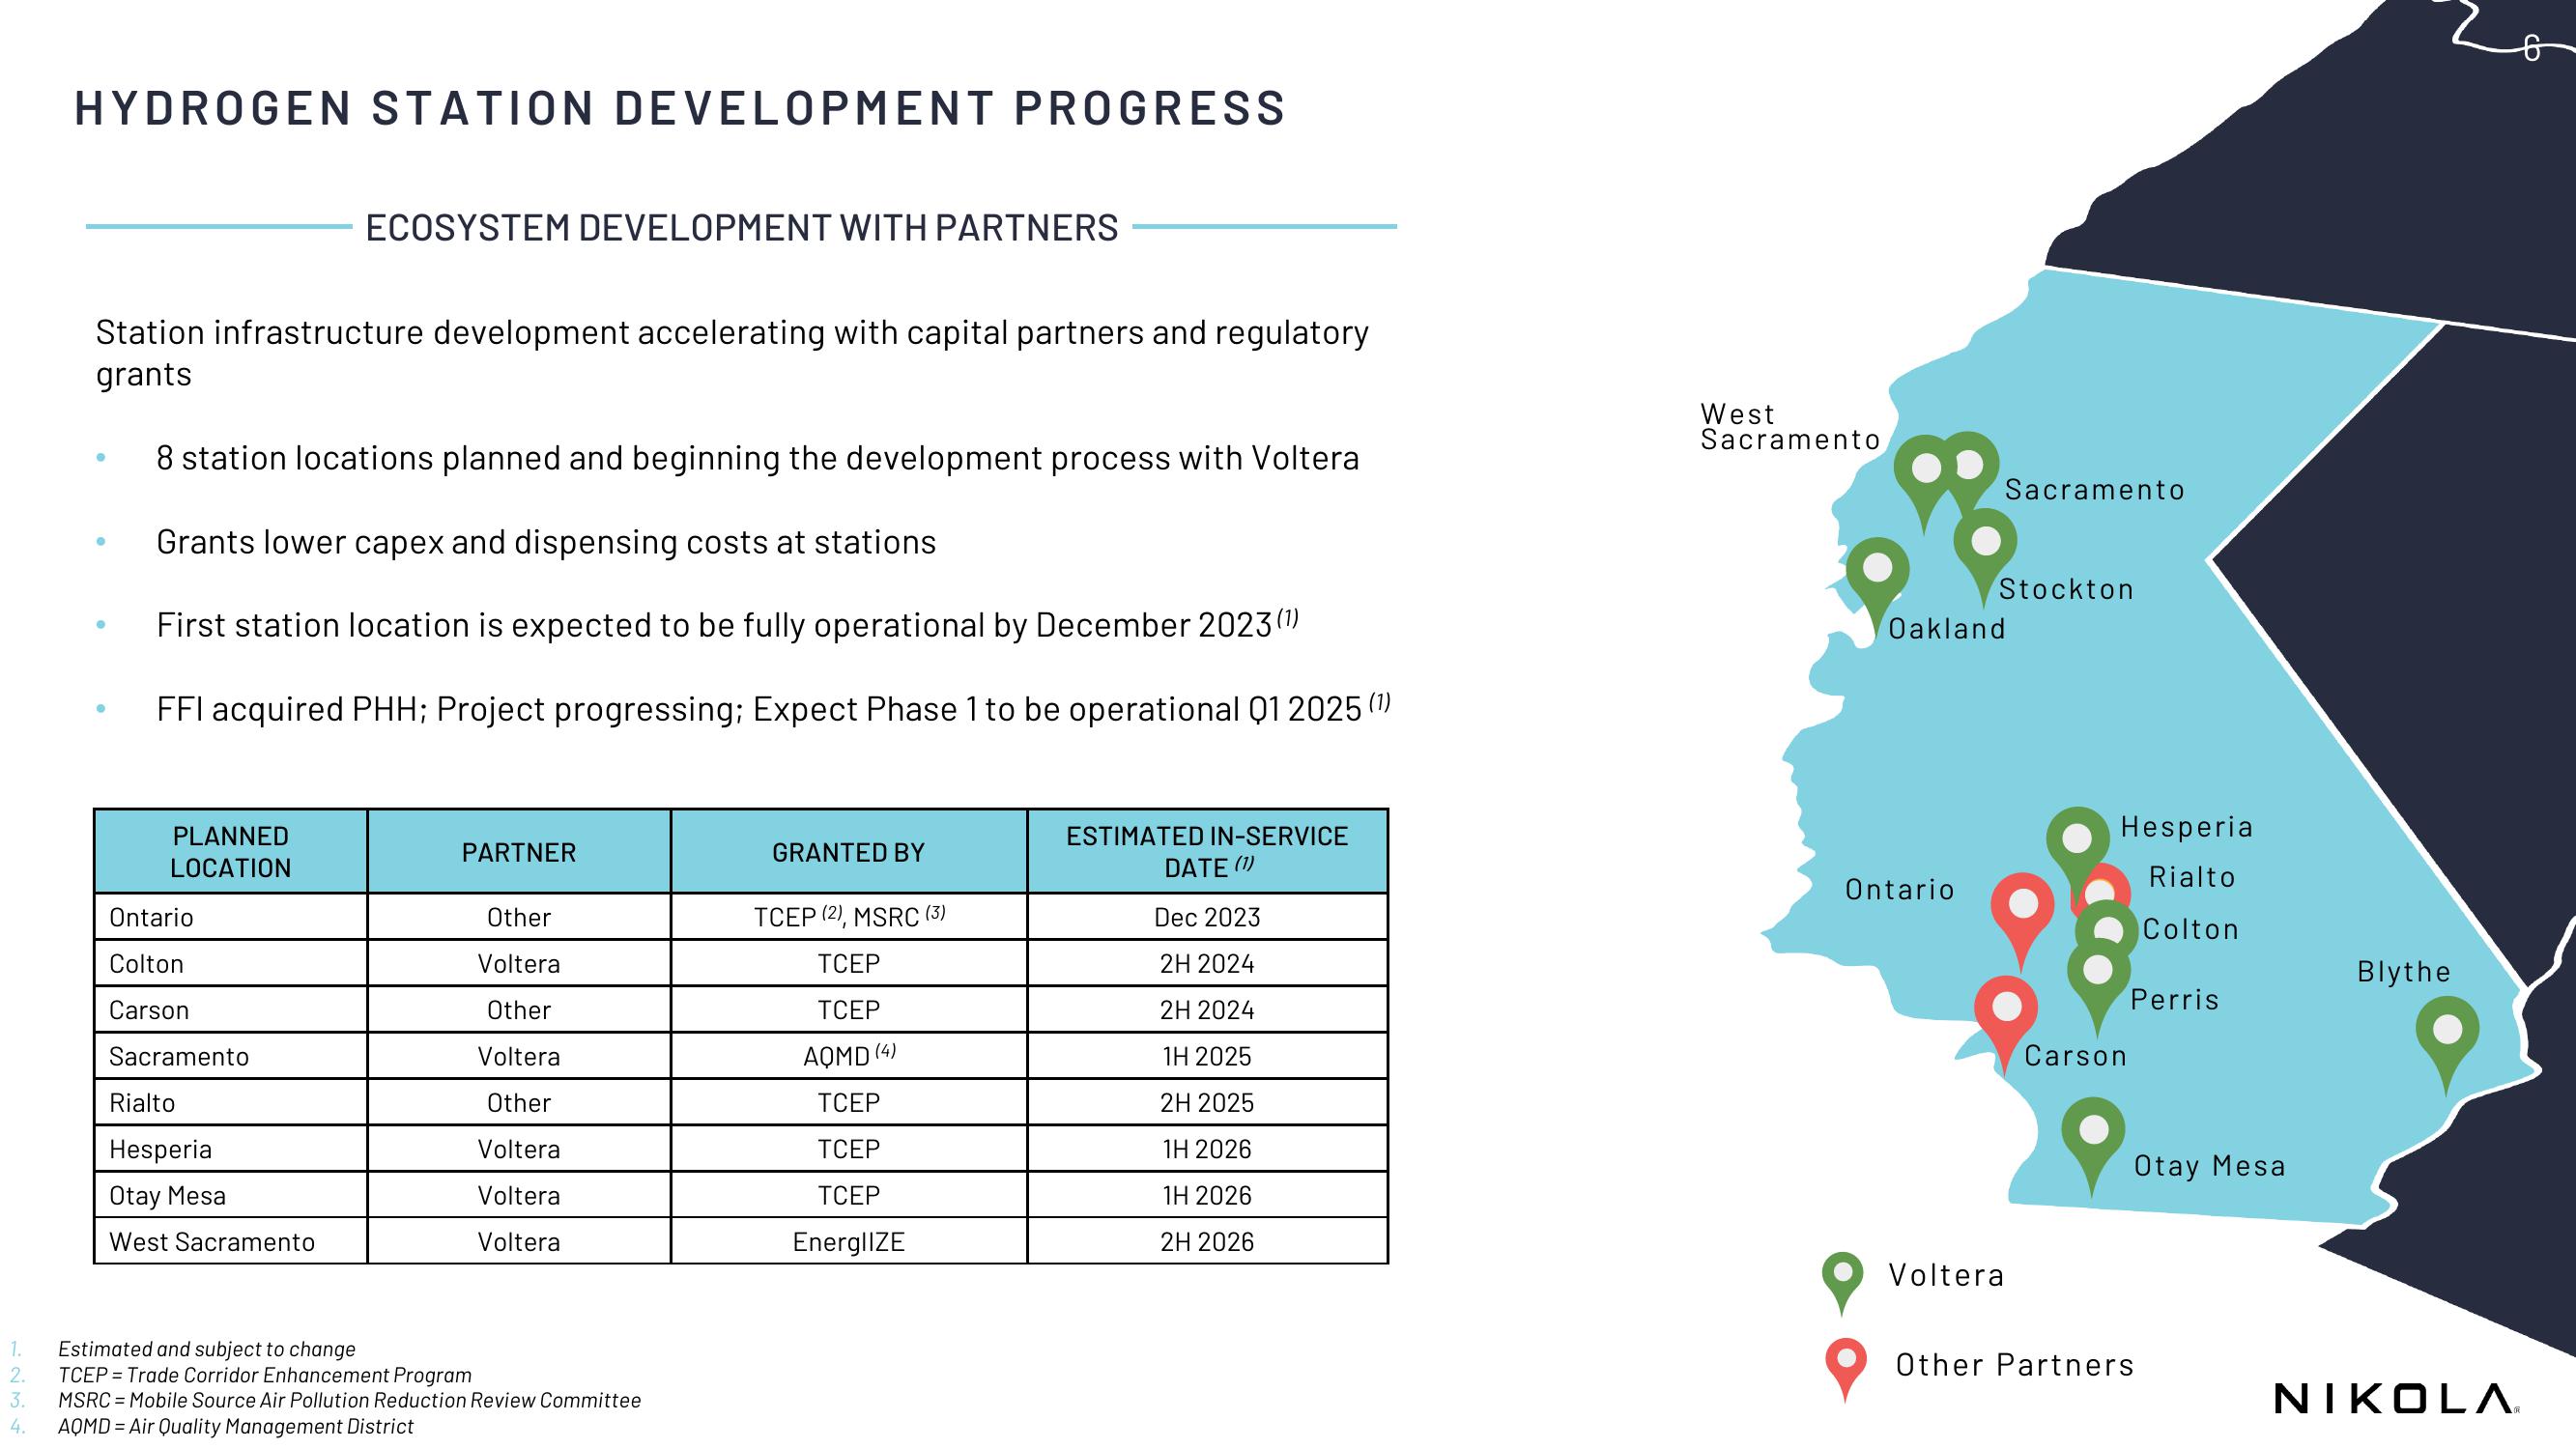Click the TCEP, MSRC granted-by cell
Image resolution: width=2576 pixels, height=1449 pixels.
(x=849, y=917)
